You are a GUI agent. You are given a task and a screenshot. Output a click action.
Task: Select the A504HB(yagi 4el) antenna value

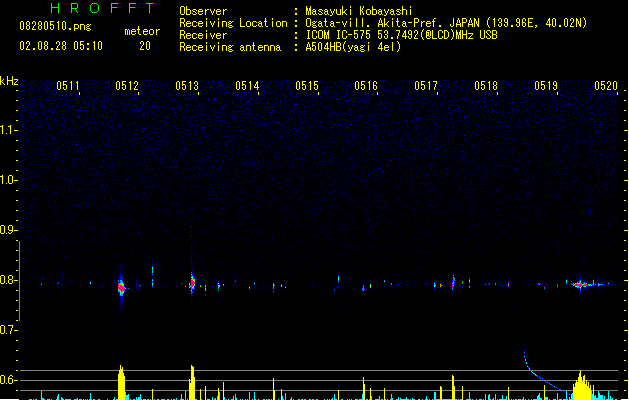tap(353, 47)
